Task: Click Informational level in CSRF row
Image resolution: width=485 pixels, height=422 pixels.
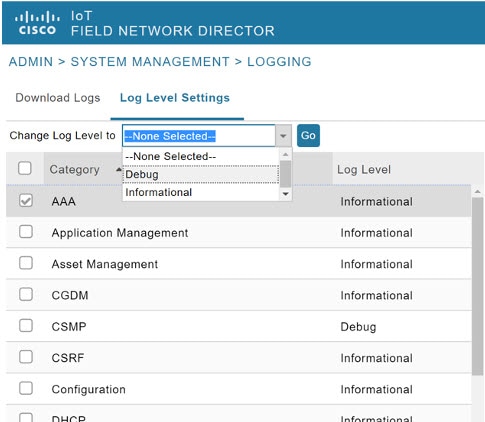Action: (x=377, y=358)
